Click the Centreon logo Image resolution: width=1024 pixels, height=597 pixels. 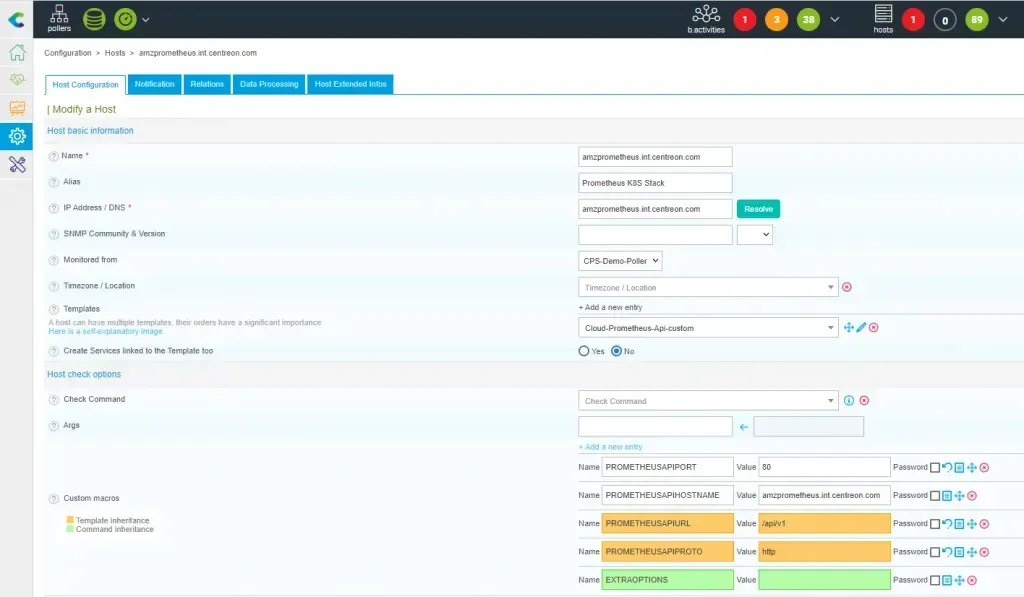point(16,20)
